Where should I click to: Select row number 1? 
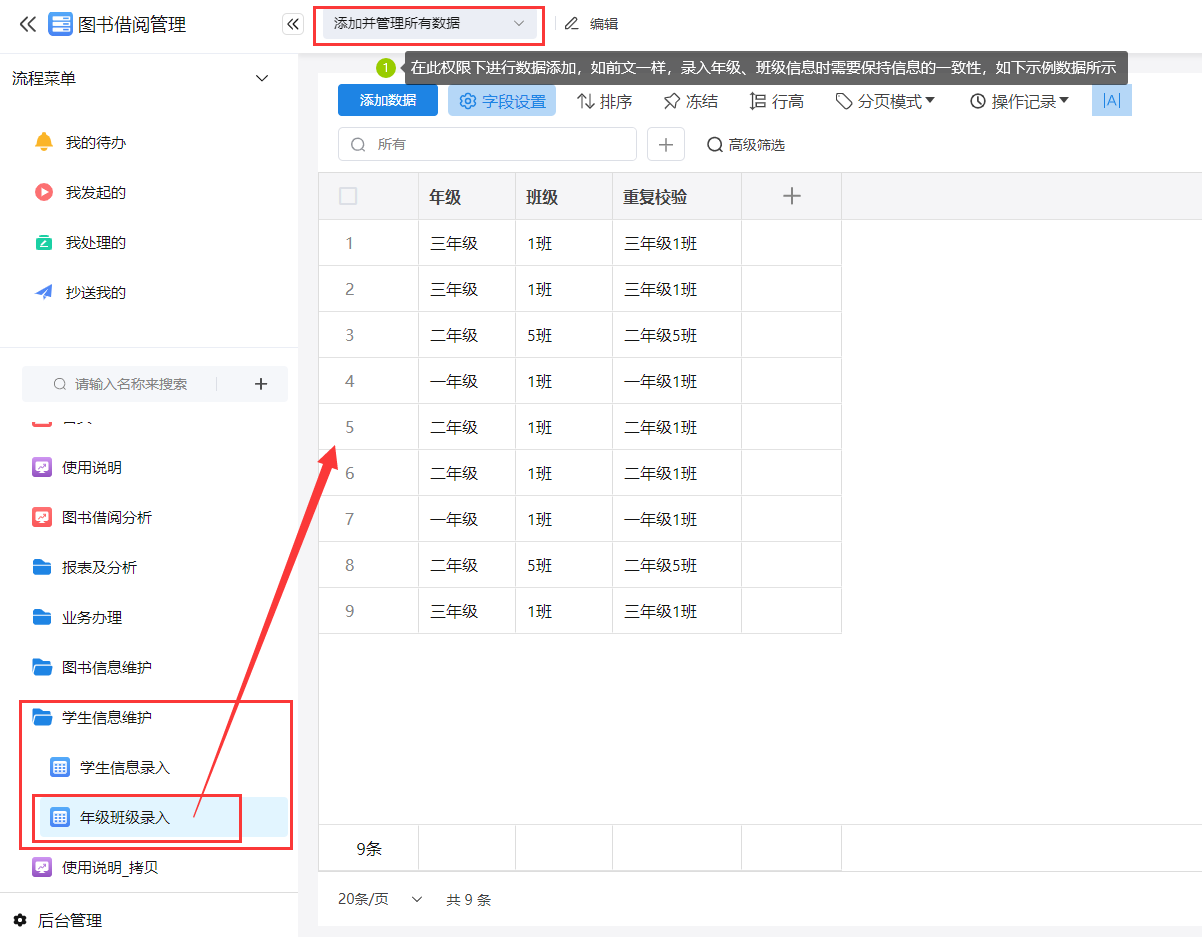(x=349, y=243)
